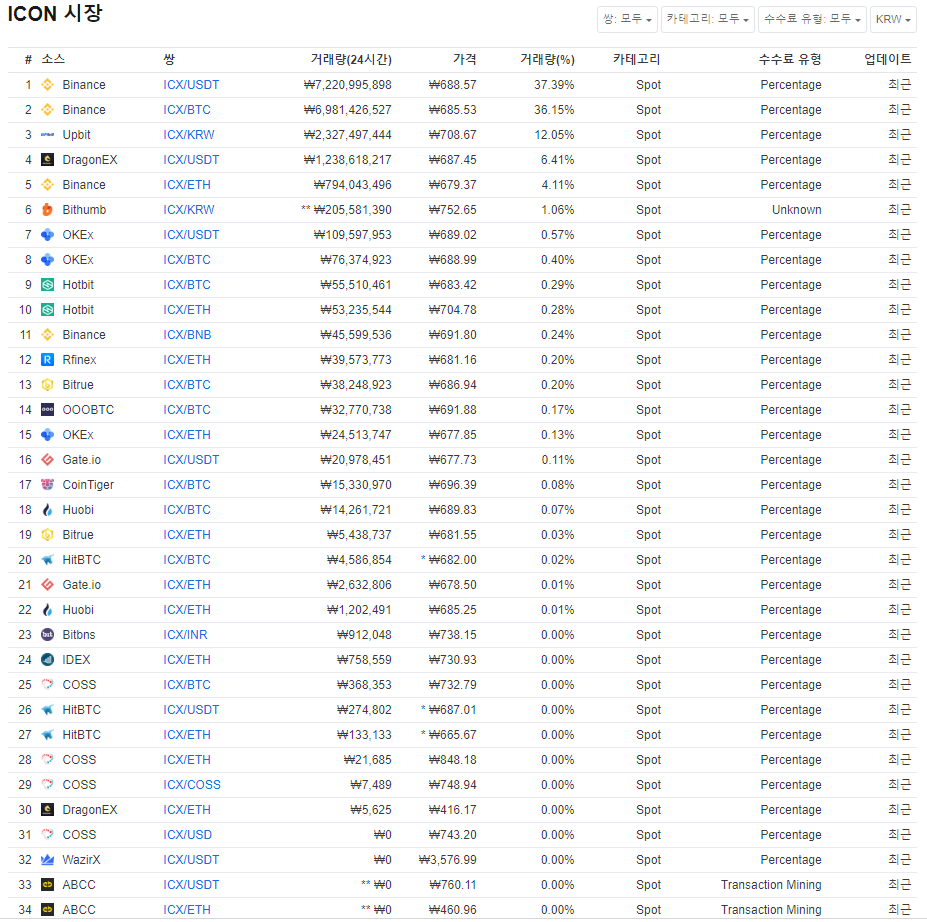Click the CoinTiger logo in row 17
The image size is (927, 922).
47,485
